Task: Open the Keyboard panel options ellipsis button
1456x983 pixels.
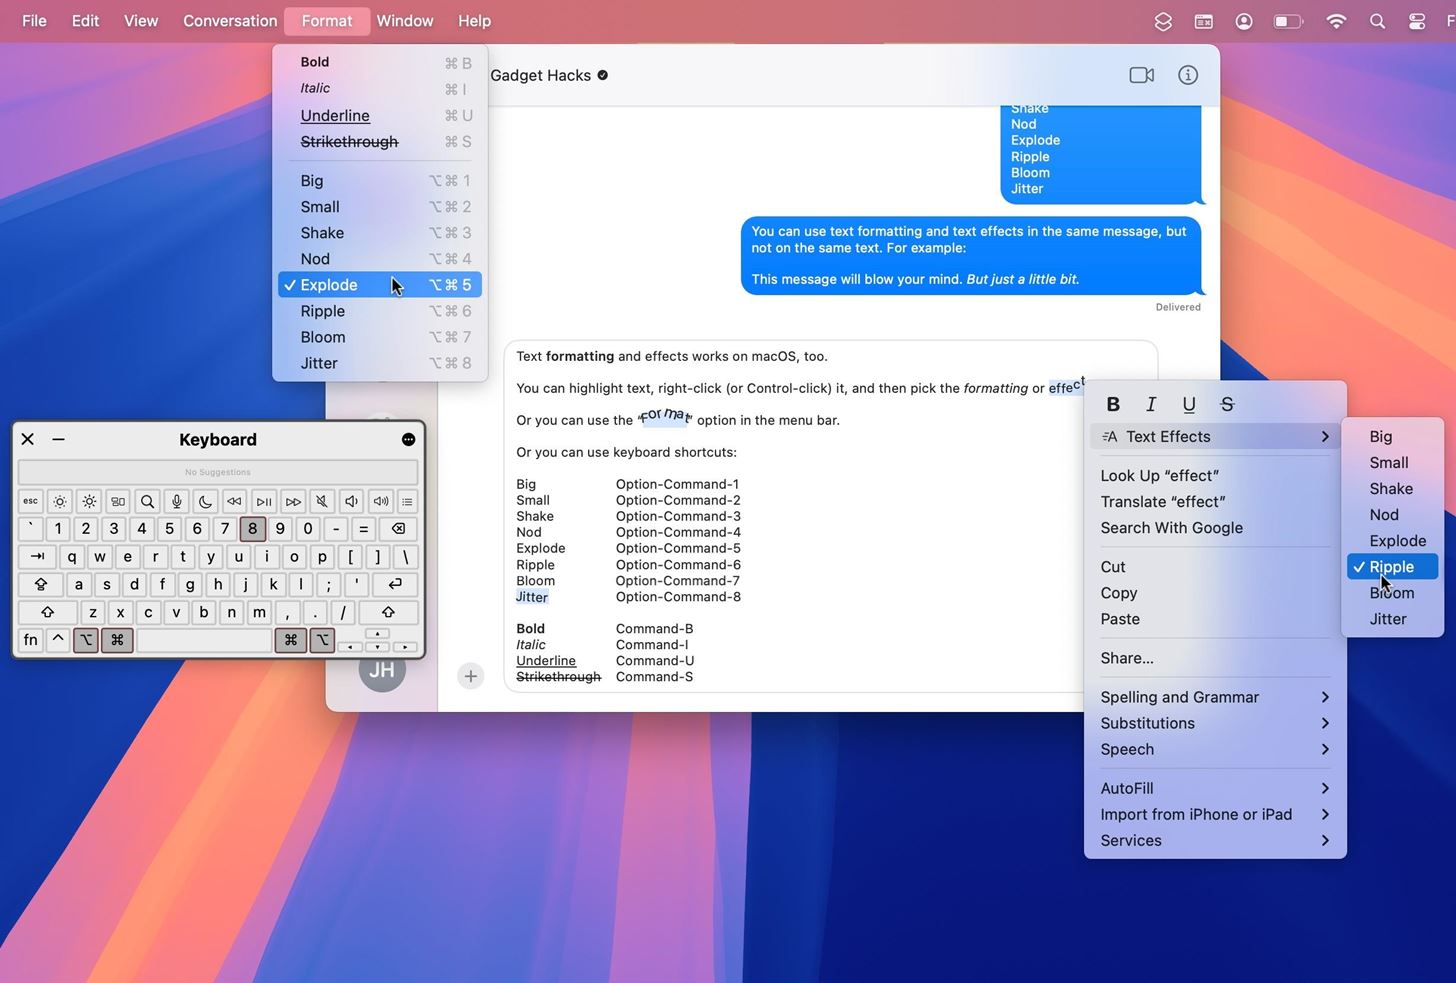Action: pyautogui.click(x=408, y=439)
